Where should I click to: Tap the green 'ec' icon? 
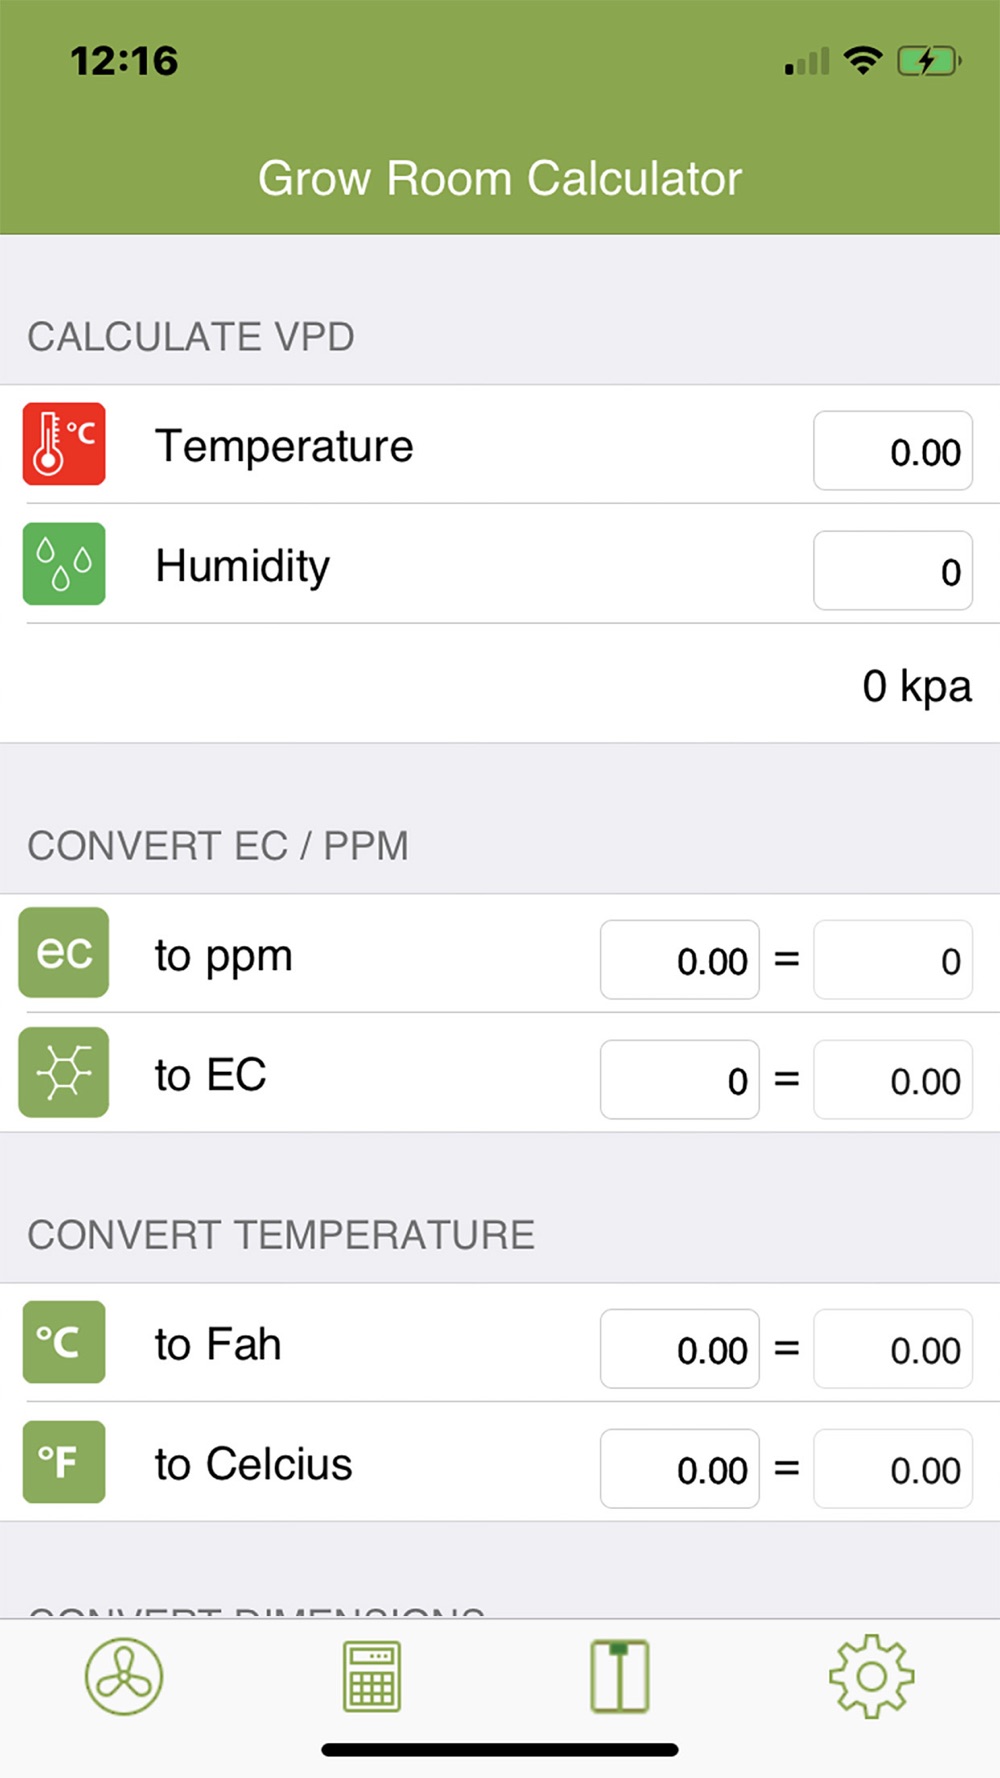pyautogui.click(x=64, y=952)
